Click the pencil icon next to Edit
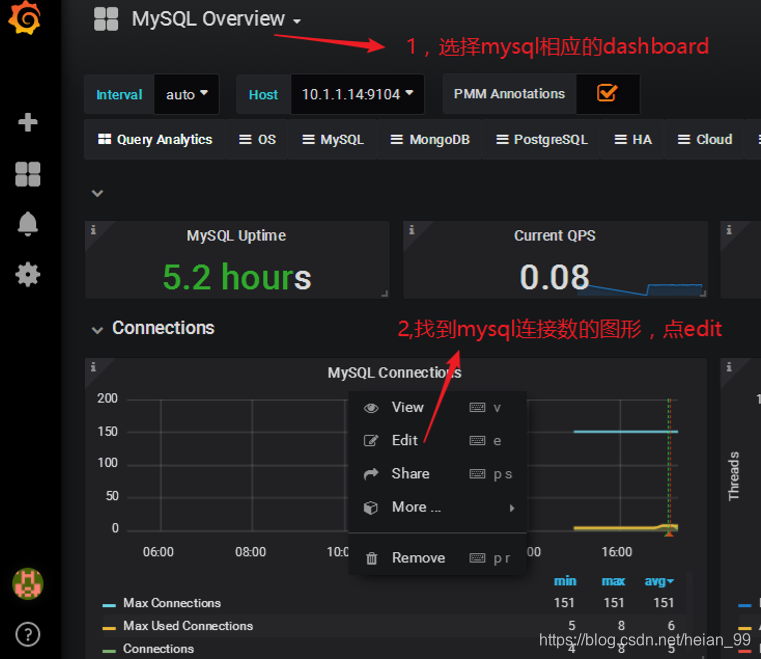This screenshot has width=761, height=659. pos(371,441)
